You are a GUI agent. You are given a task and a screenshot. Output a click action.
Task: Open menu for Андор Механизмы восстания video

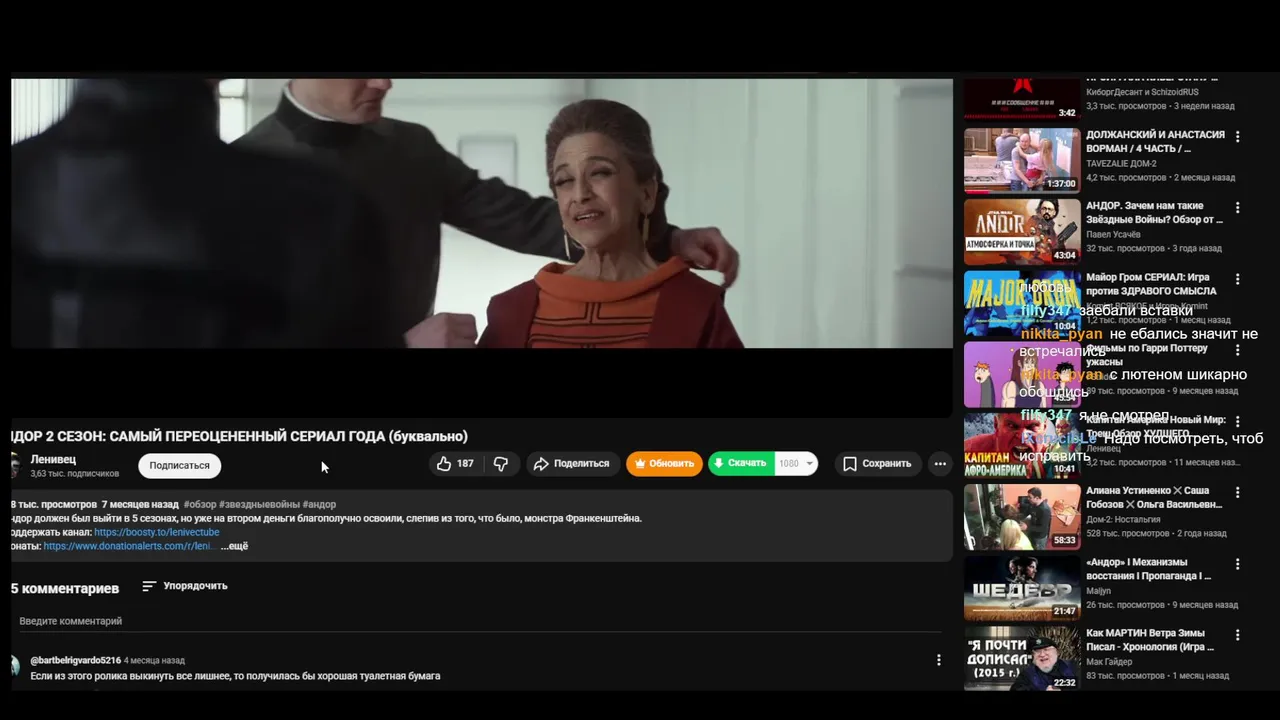(x=1237, y=564)
